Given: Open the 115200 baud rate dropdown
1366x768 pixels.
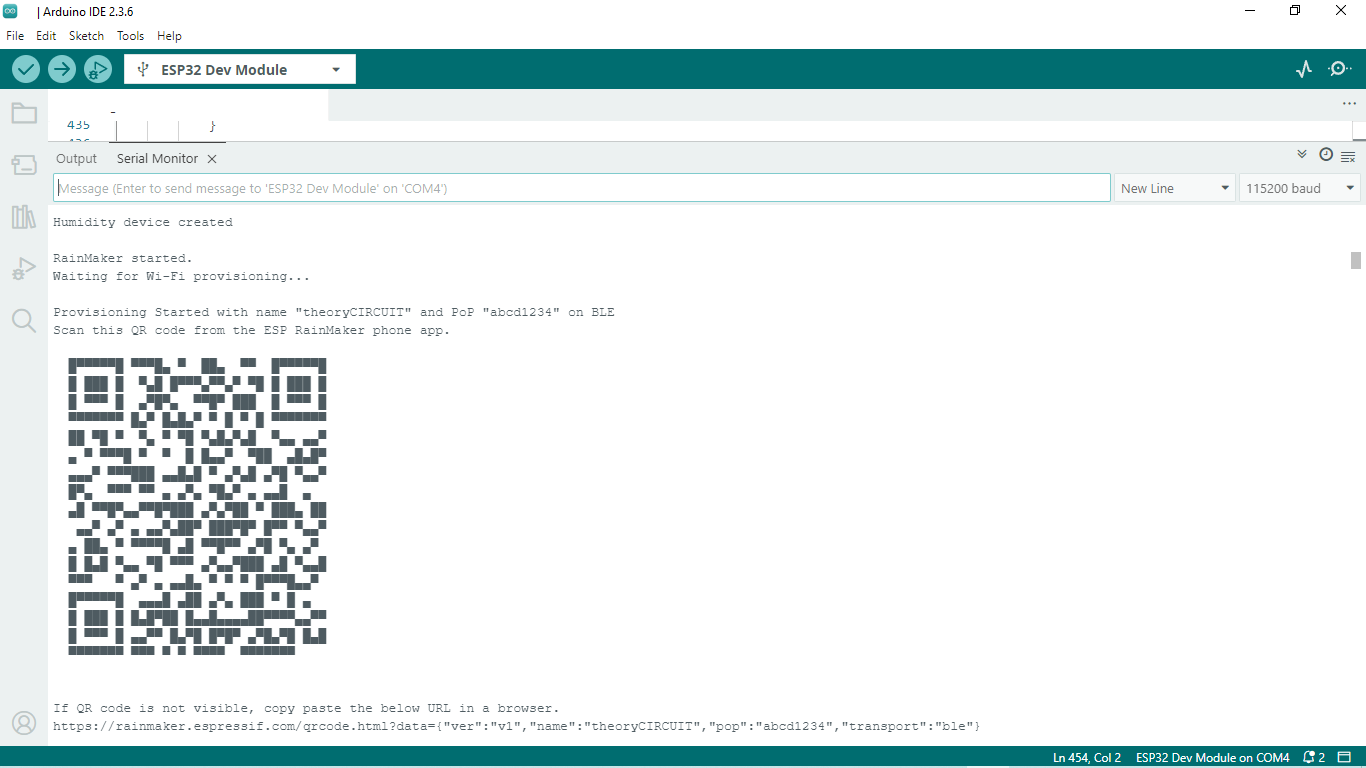Looking at the screenshot, I should (1300, 188).
